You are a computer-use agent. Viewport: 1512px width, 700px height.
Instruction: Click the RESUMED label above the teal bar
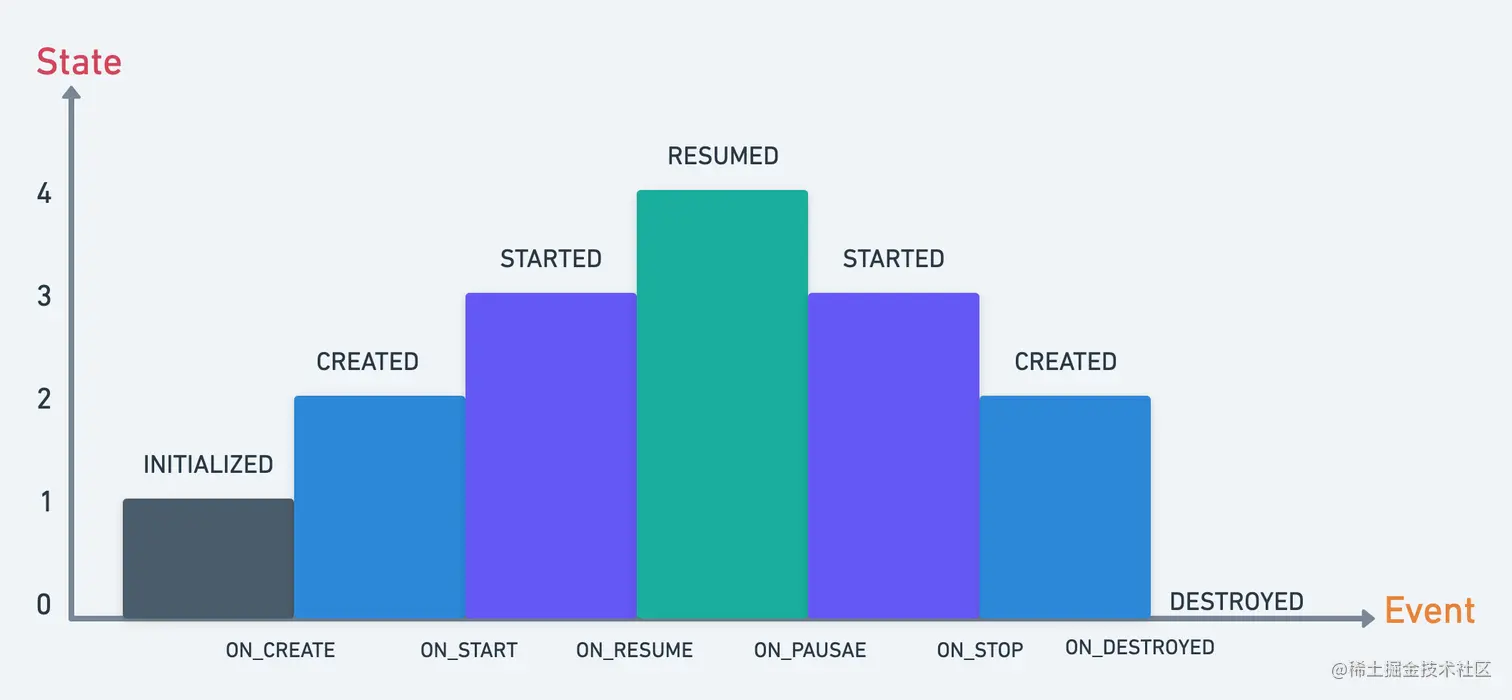tap(723, 156)
